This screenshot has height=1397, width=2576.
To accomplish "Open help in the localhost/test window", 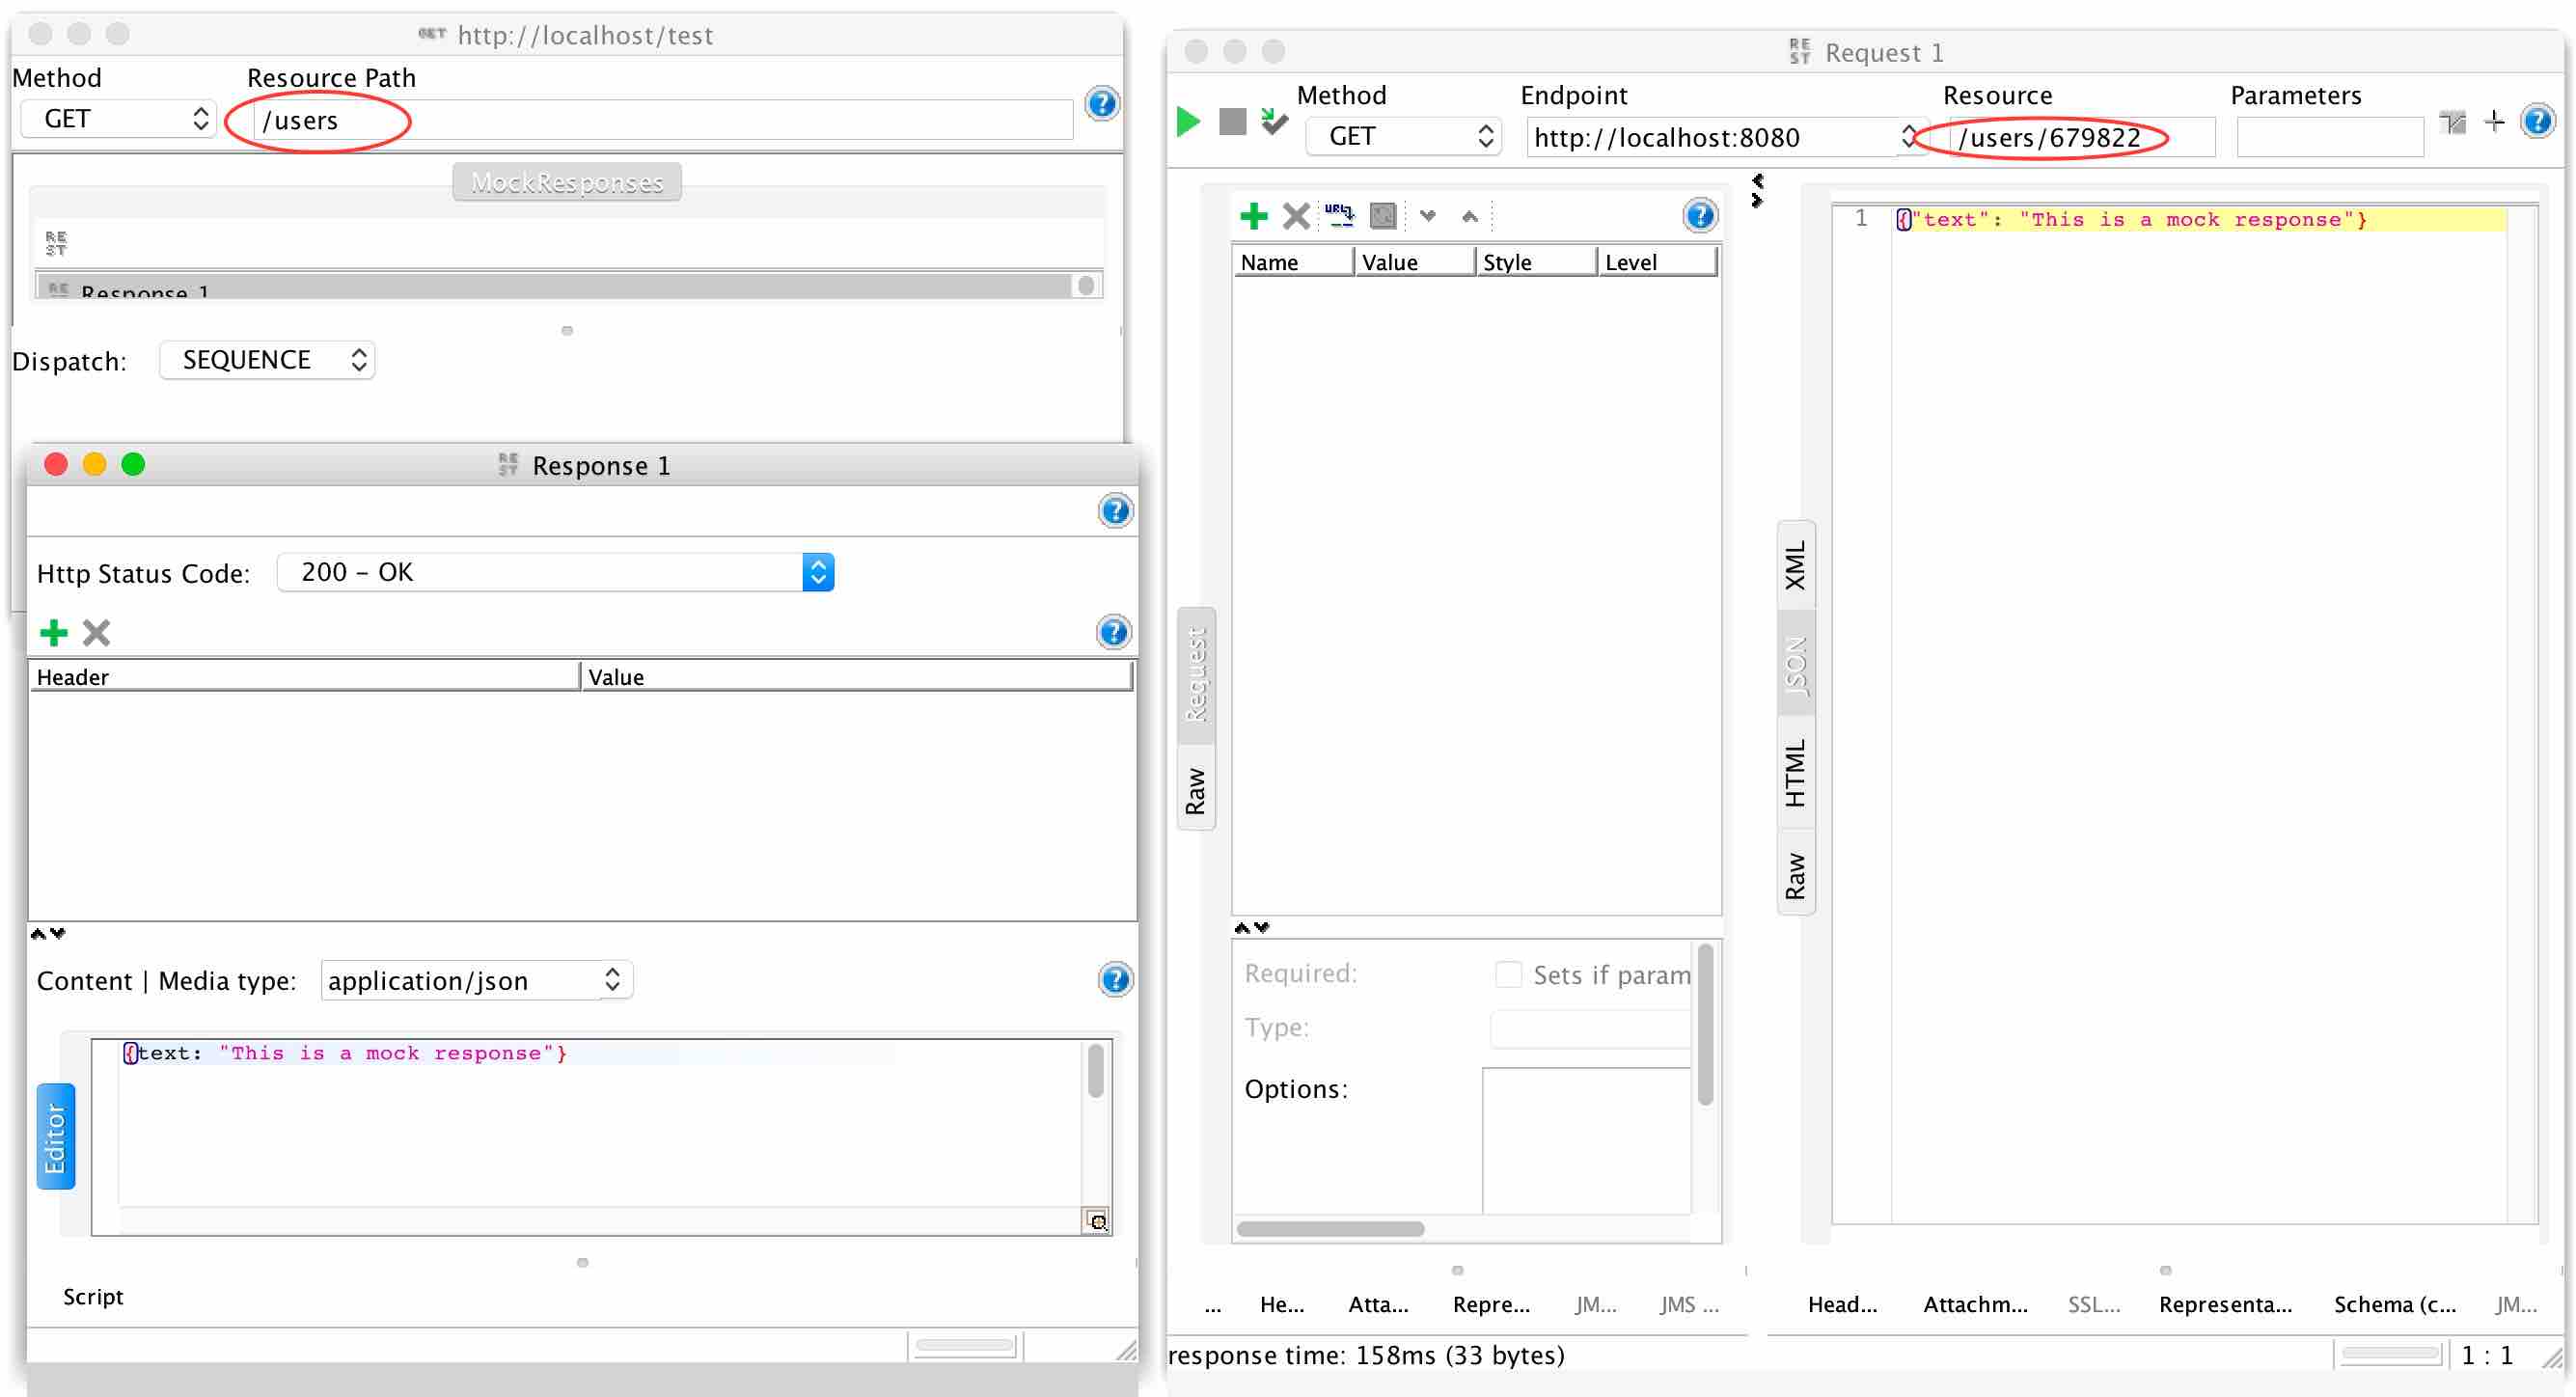I will coord(1101,104).
